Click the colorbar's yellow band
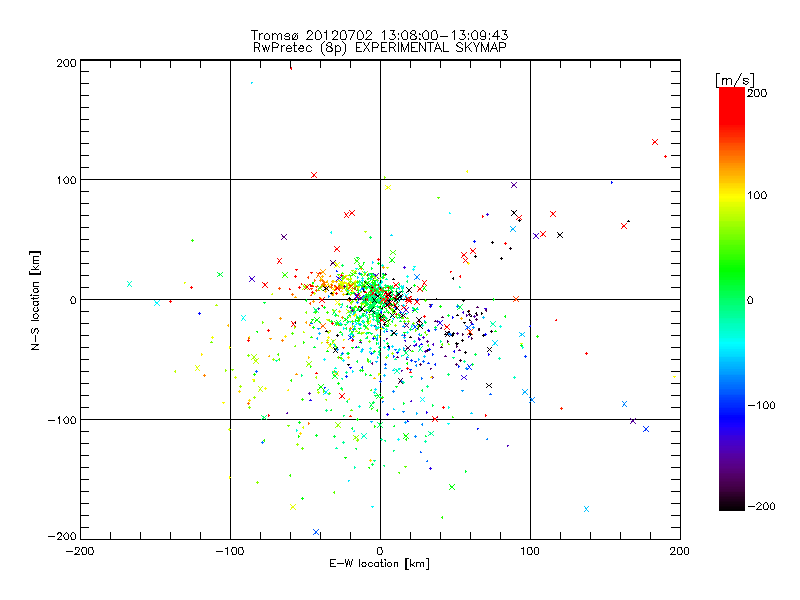 [732, 195]
